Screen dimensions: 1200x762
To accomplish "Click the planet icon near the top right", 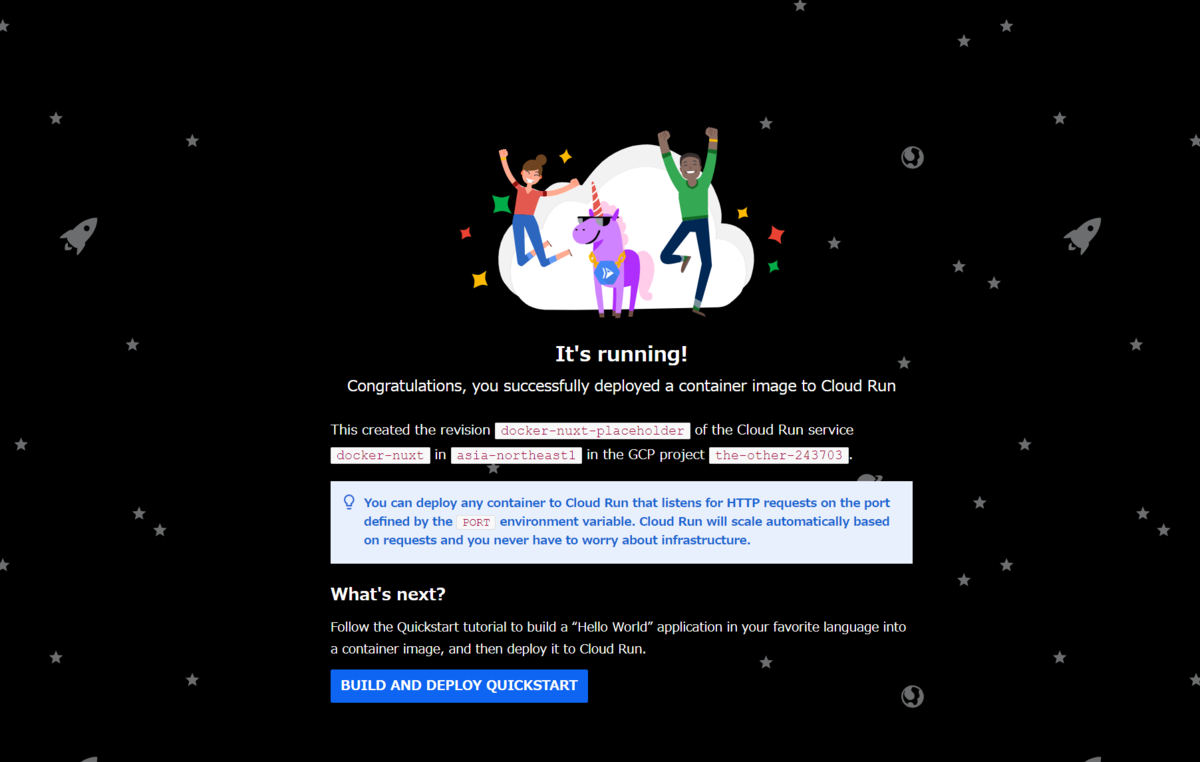I will 911,157.
